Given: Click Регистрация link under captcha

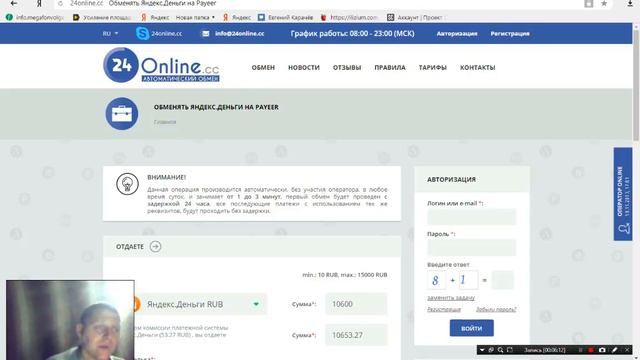Looking at the screenshot, I should pyautogui.click(x=444, y=309).
